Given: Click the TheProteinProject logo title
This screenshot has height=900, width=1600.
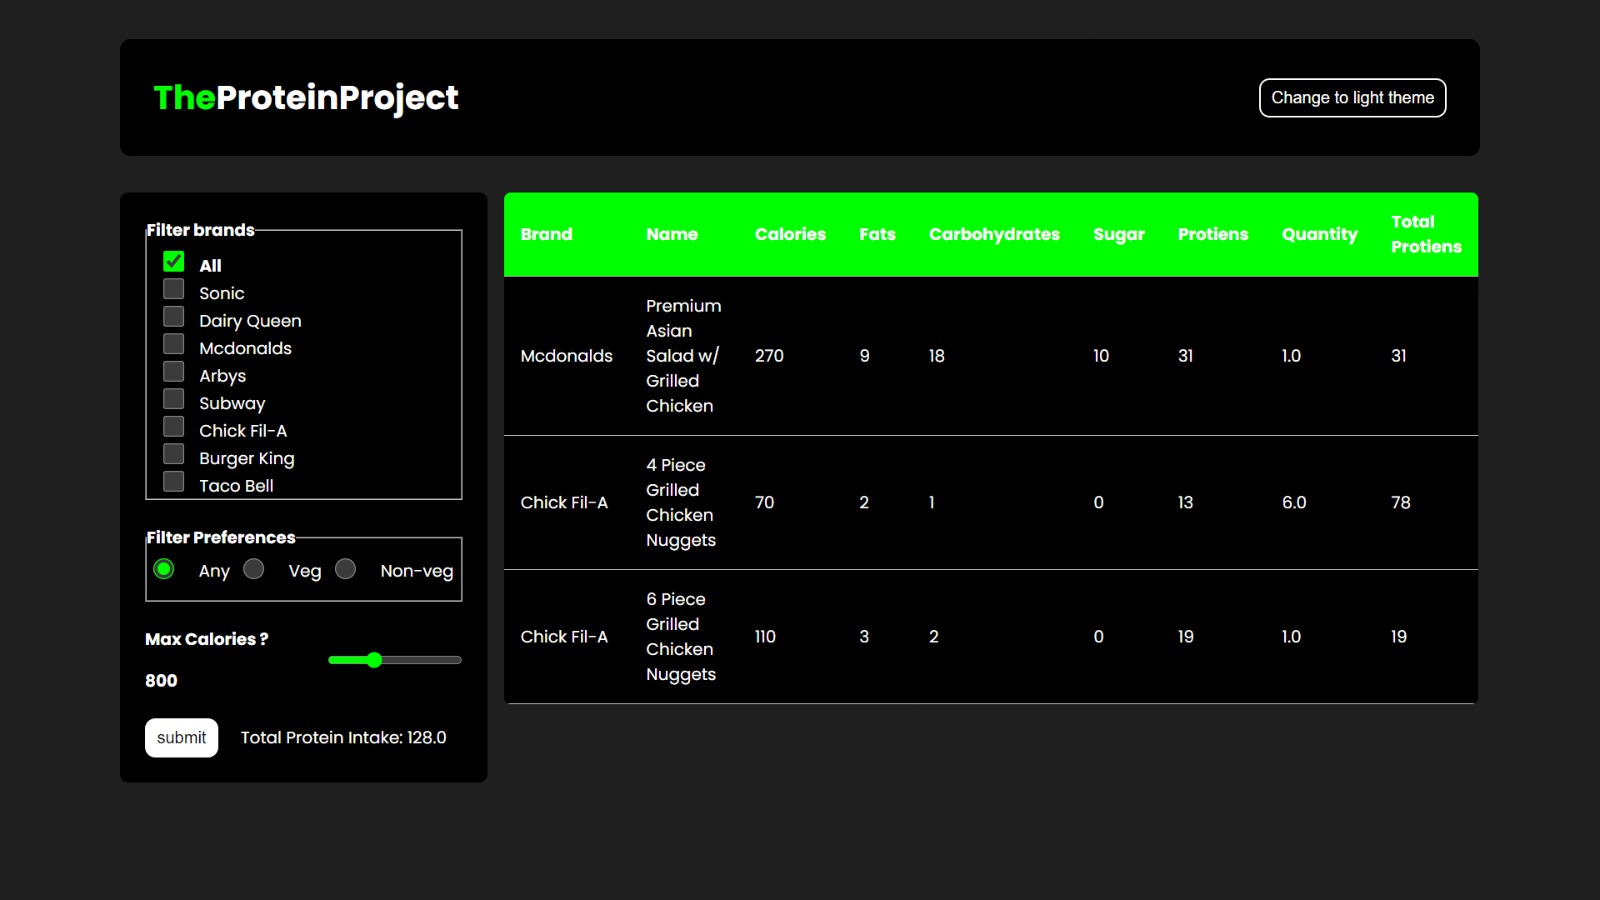Looking at the screenshot, I should [306, 97].
